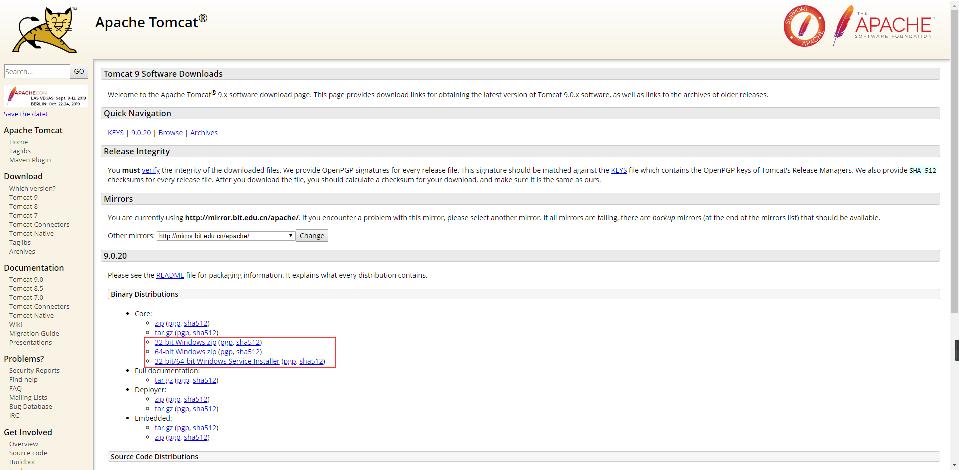Select Which version? in the Download sidebar
This screenshot has height=470, width=959.
(x=32, y=188)
